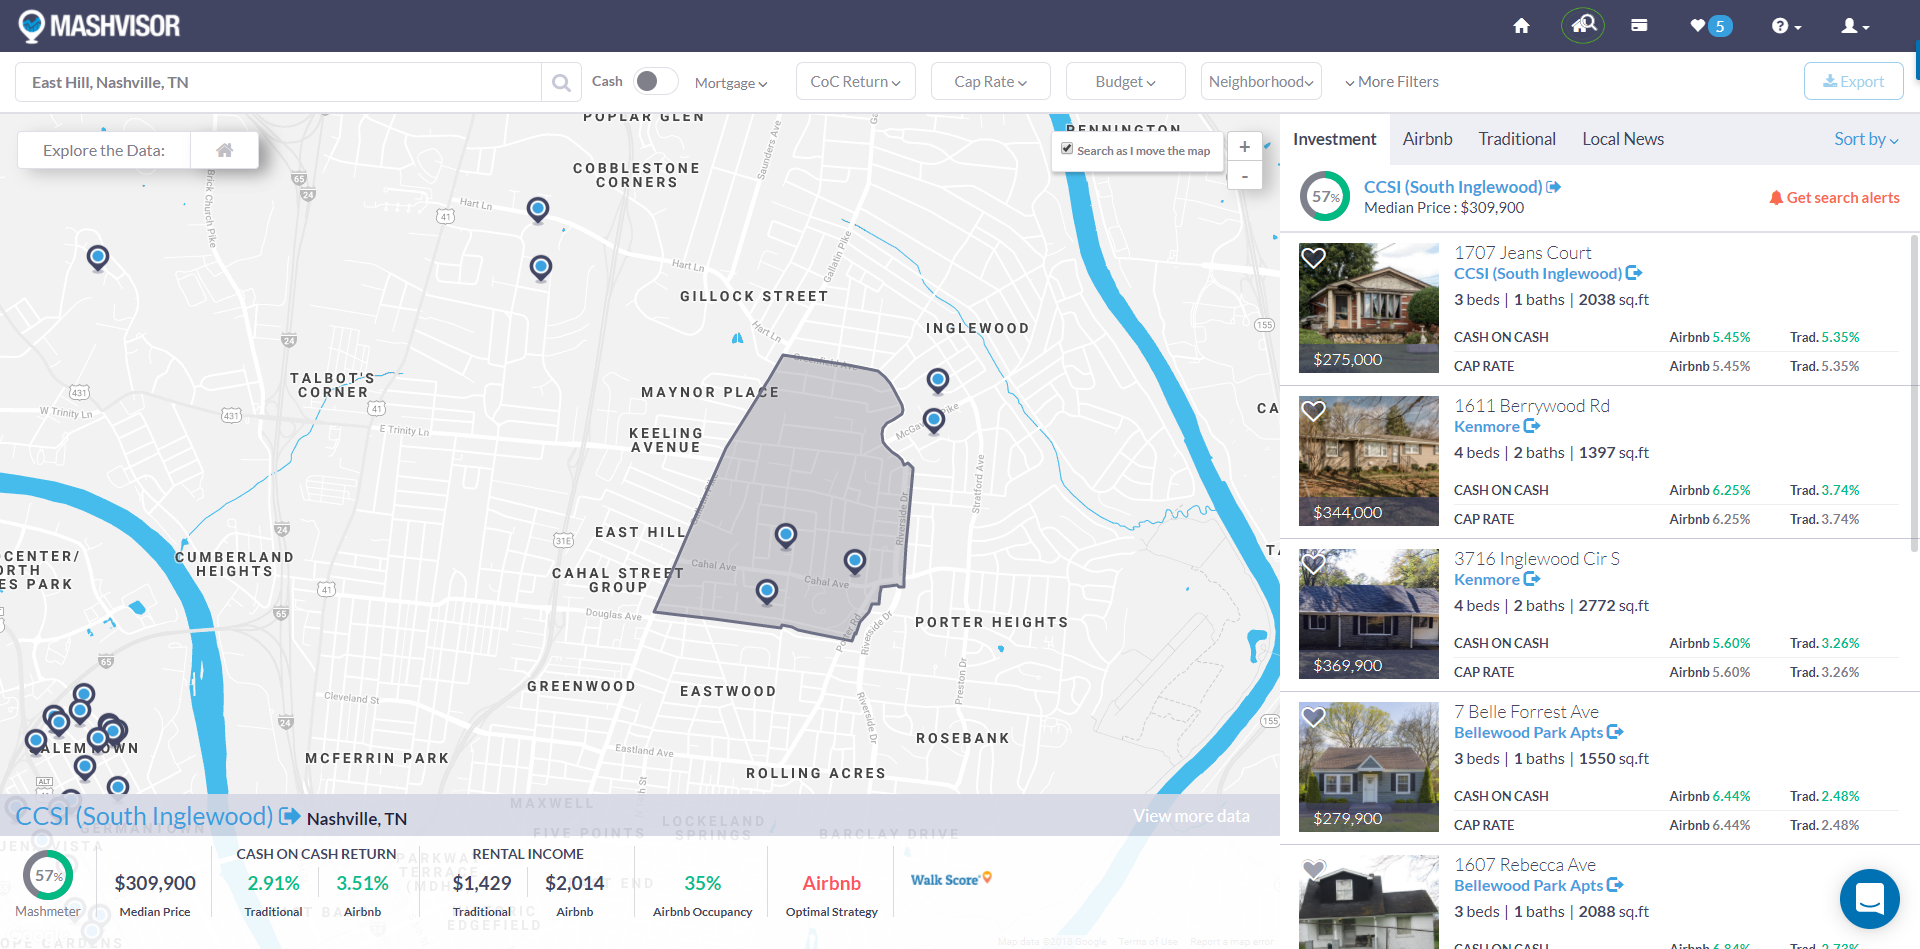Open the property search icon in navbar
The width and height of the screenshot is (1920, 949).
pyautogui.click(x=1583, y=25)
